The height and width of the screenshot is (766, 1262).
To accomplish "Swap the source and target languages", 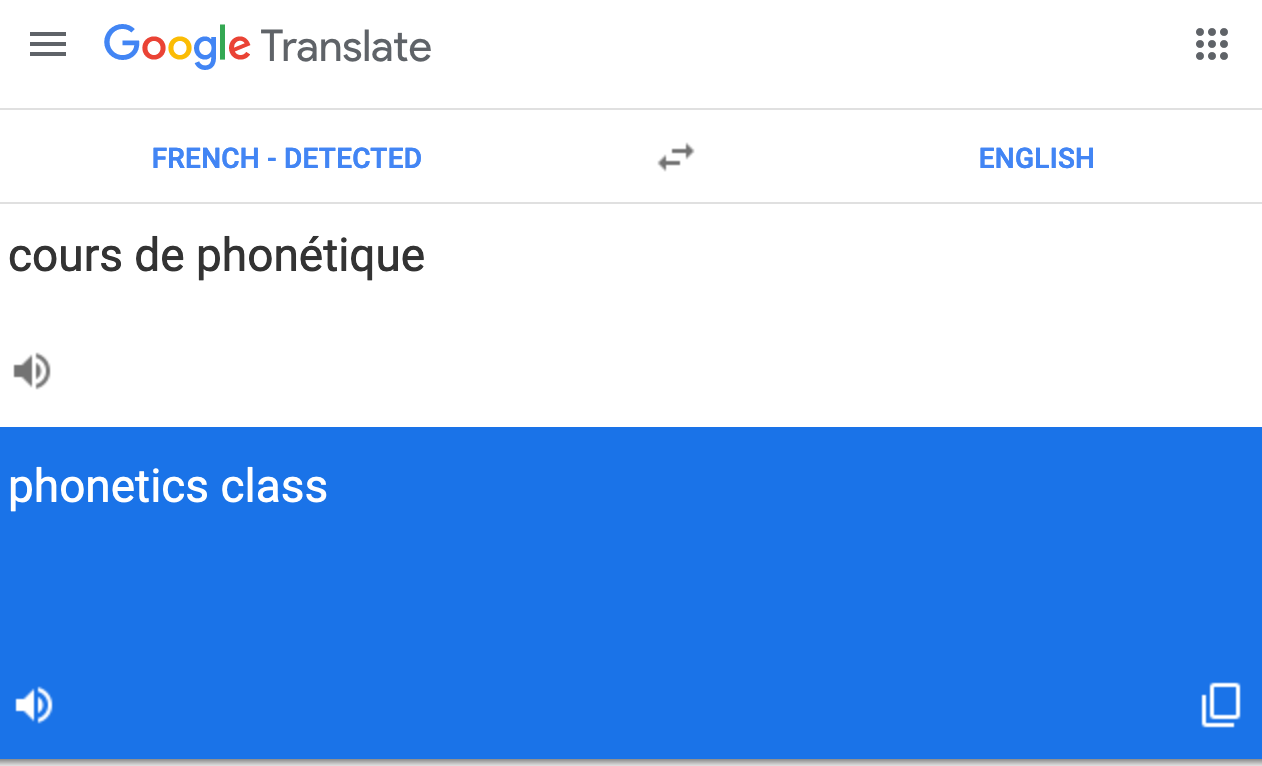I will click(676, 158).
